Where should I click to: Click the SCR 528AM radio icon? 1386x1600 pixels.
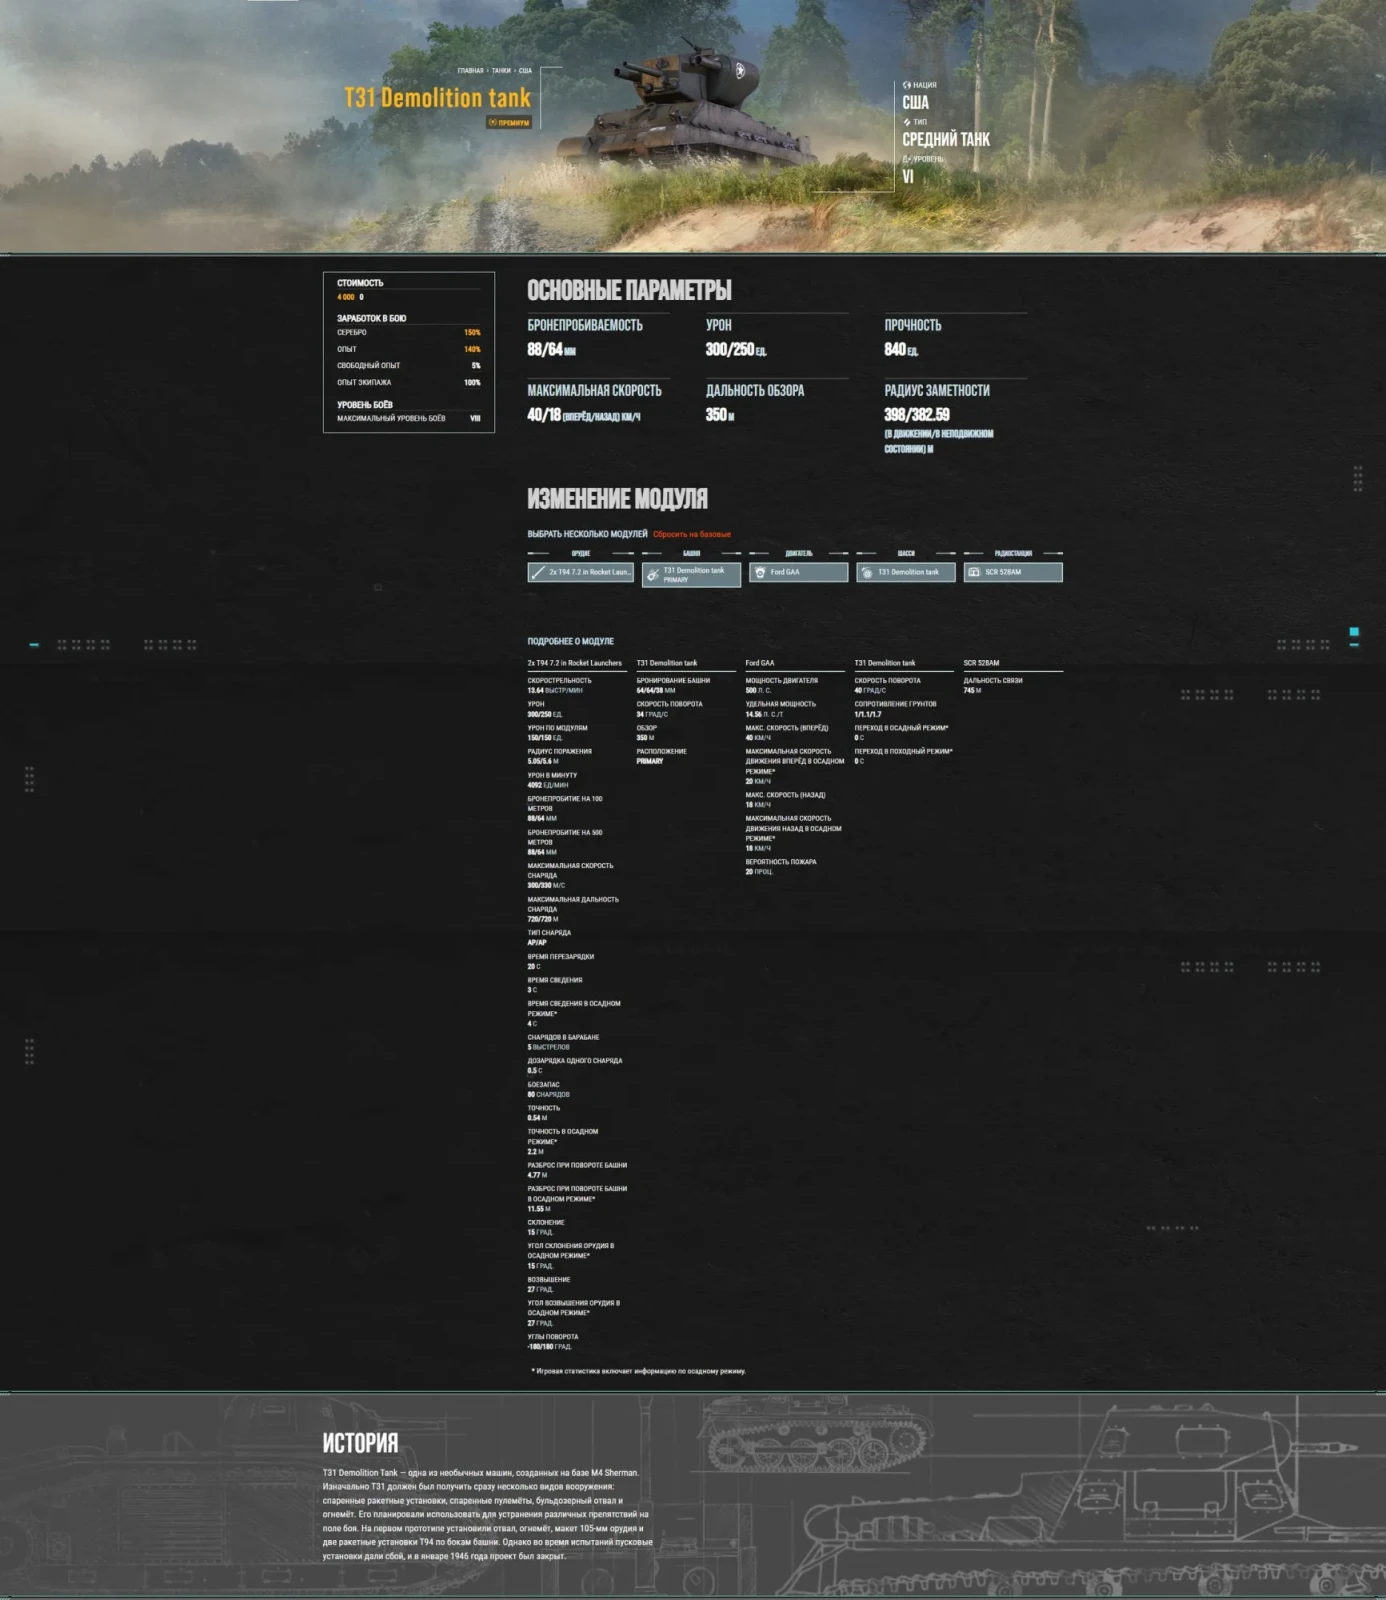click(x=974, y=572)
